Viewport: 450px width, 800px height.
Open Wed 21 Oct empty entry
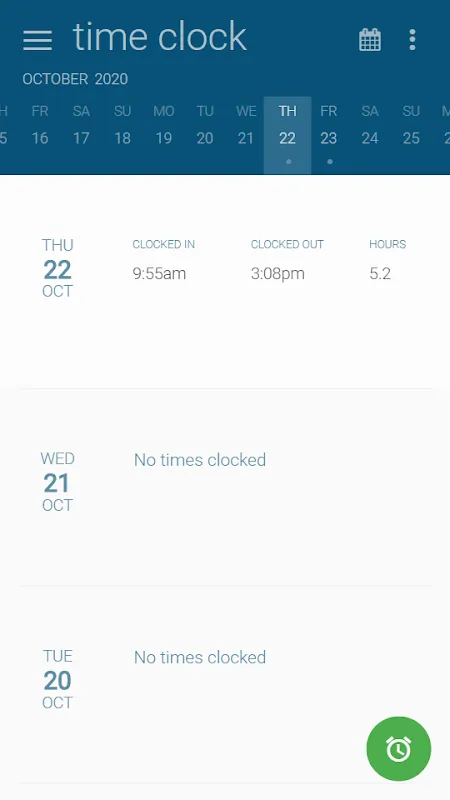coord(225,487)
